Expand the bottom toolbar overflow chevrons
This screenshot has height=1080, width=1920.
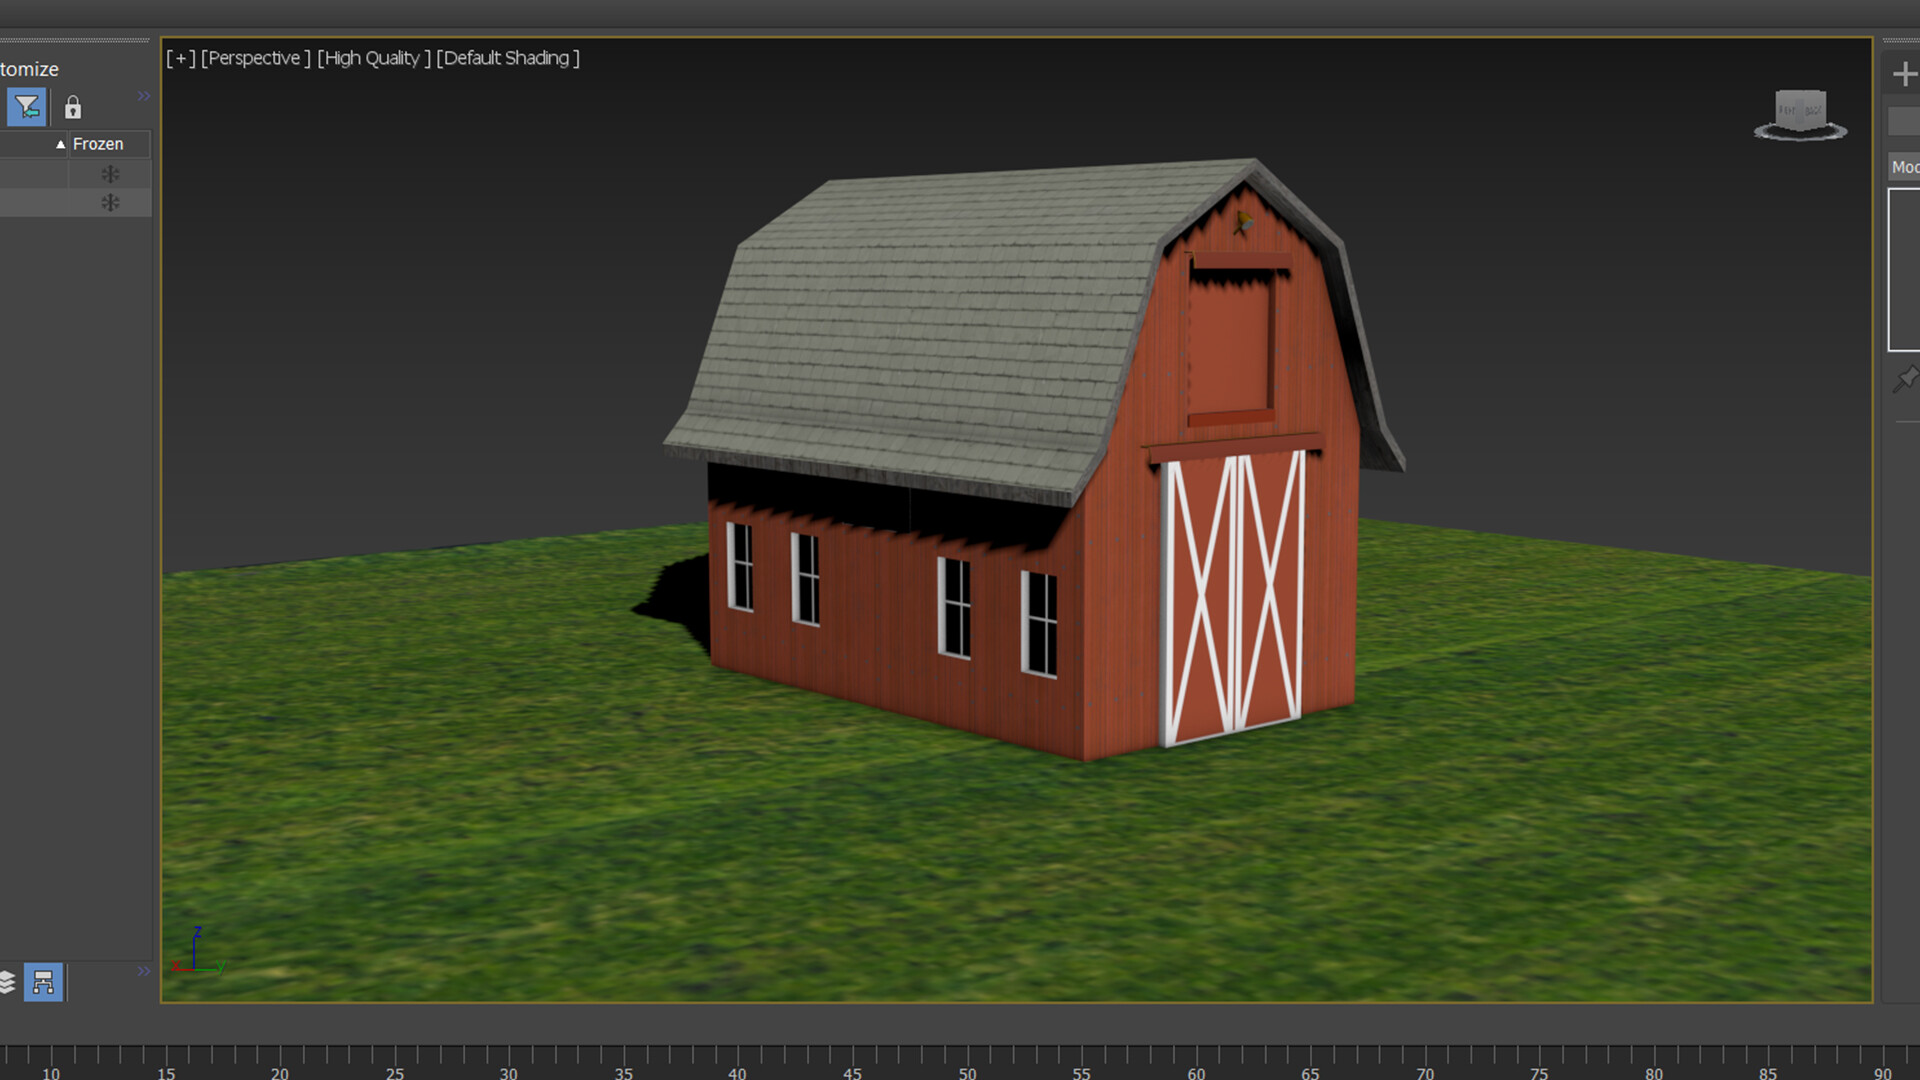coord(142,970)
